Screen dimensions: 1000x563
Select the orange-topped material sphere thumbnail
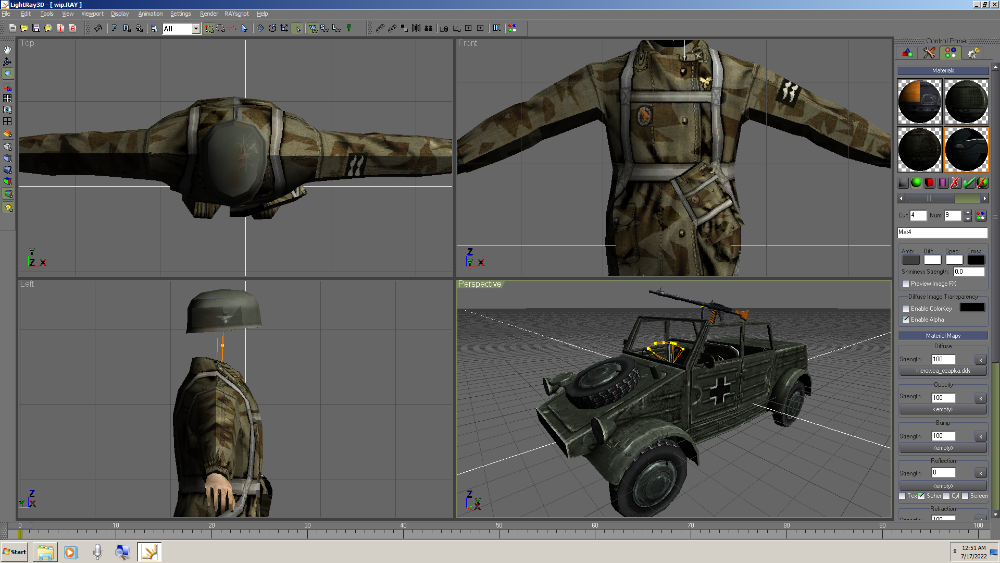point(920,101)
